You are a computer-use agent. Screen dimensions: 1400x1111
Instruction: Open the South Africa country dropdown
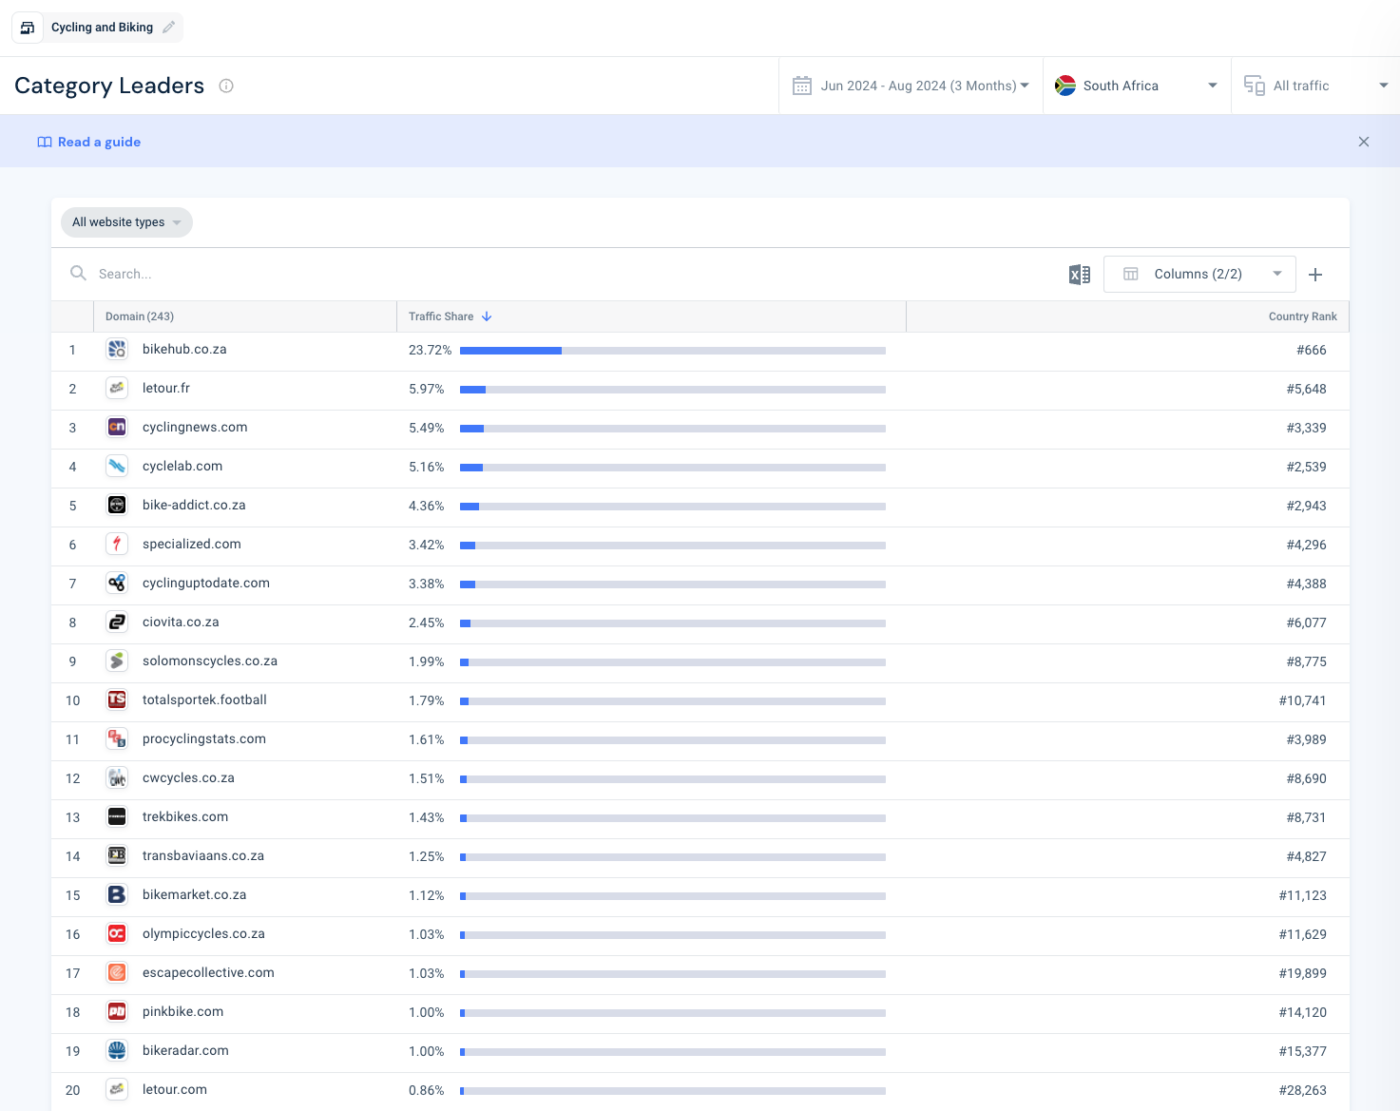pyautogui.click(x=1136, y=86)
